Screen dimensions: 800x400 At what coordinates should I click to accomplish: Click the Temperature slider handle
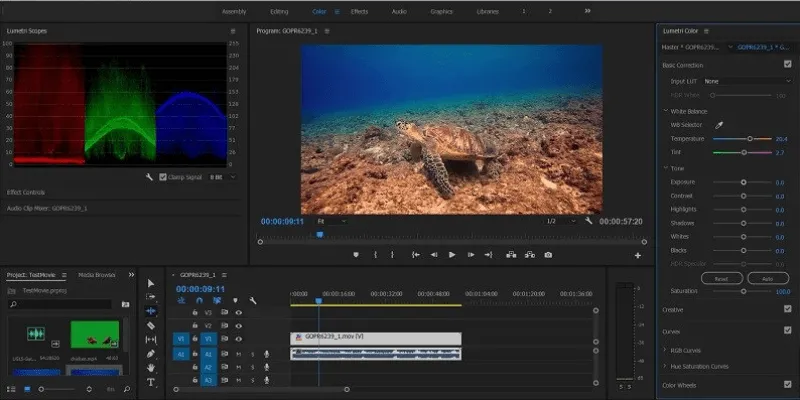point(750,139)
